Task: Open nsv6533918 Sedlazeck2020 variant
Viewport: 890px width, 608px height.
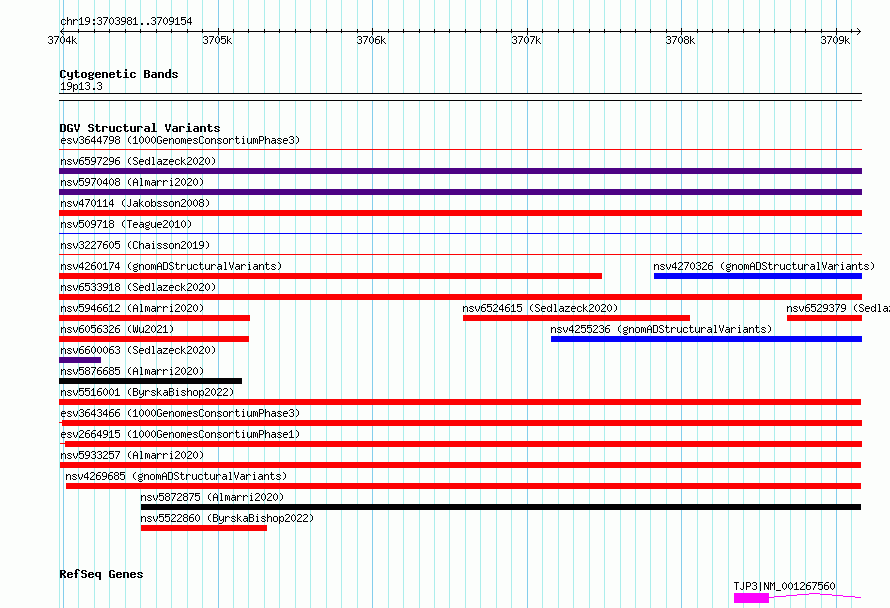Action: coord(138,287)
